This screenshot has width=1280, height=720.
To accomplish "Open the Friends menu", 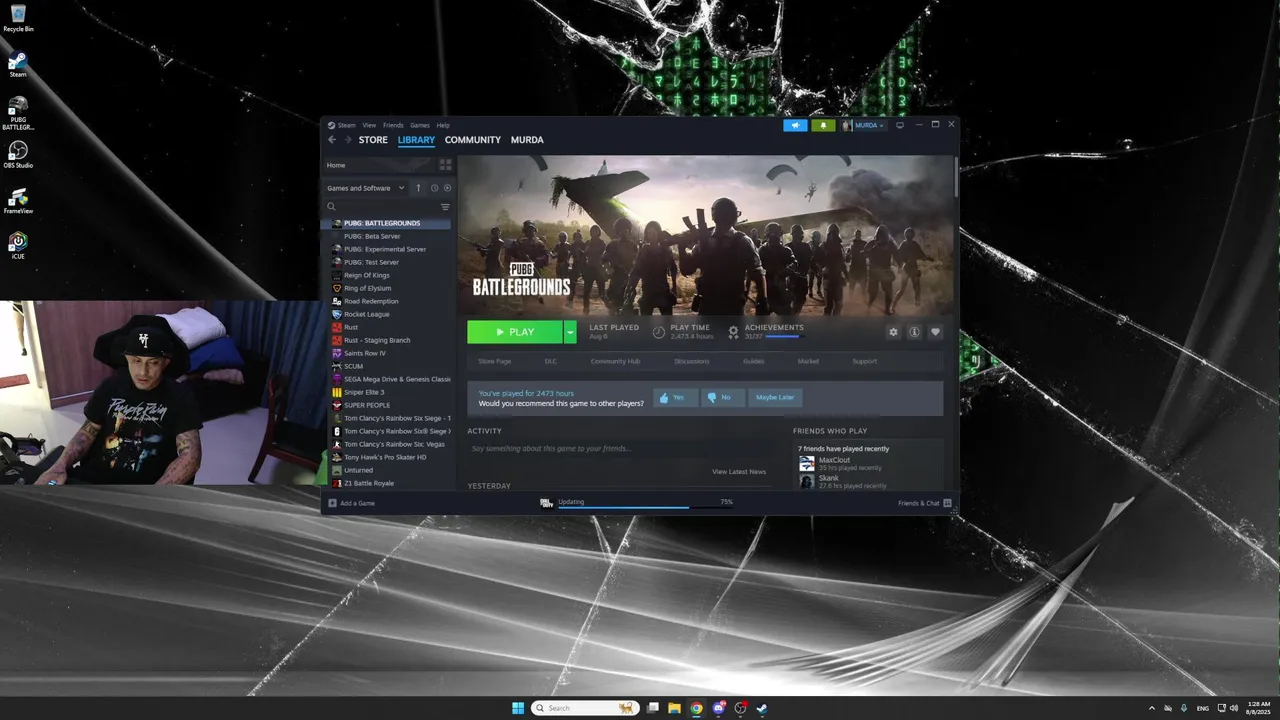I will coord(393,125).
